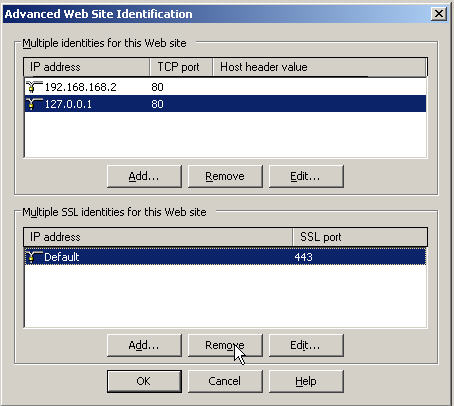Click the icon next to Default SSL entry
The width and height of the screenshot is (454, 406).
point(34,257)
